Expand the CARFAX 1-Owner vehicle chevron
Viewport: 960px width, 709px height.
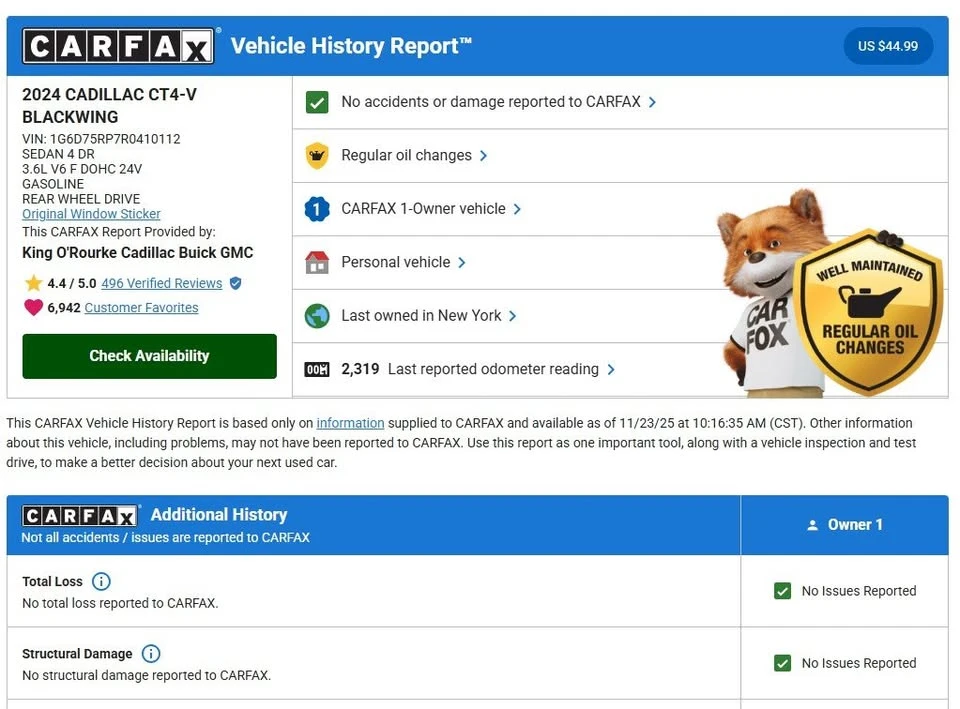(517, 209)
